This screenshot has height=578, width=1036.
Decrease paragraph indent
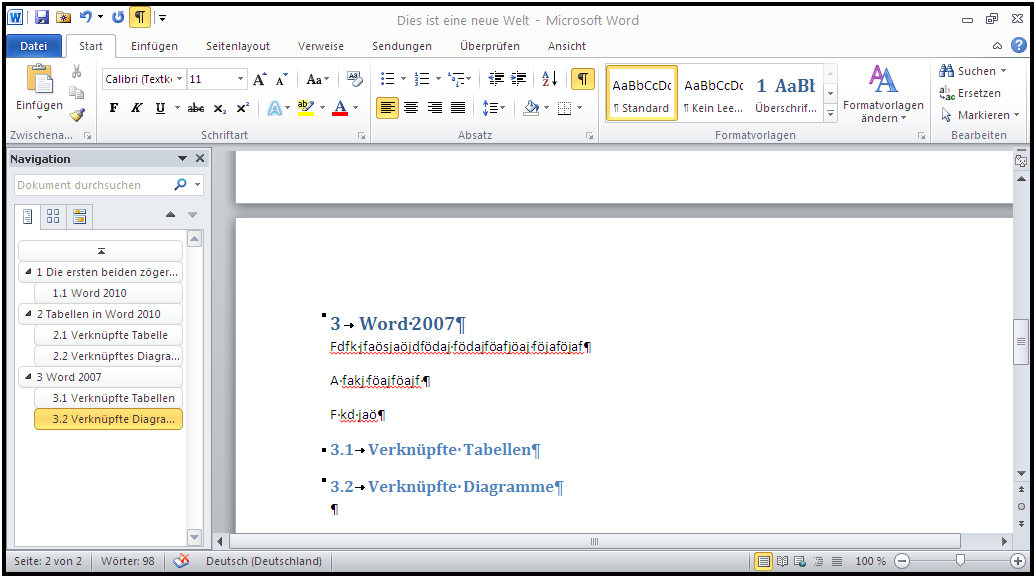pyautogui.click(x=496, y=79)
